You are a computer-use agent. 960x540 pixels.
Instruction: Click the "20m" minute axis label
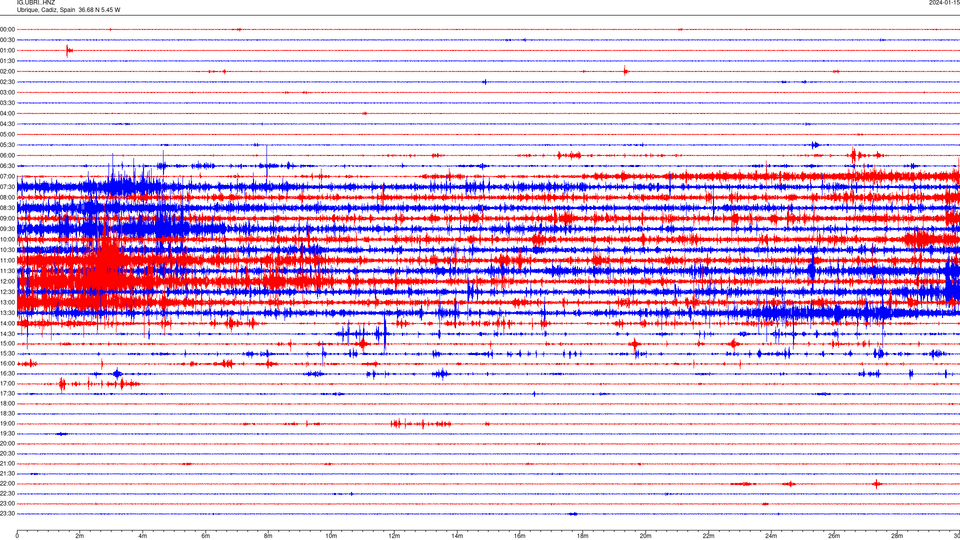645,536
